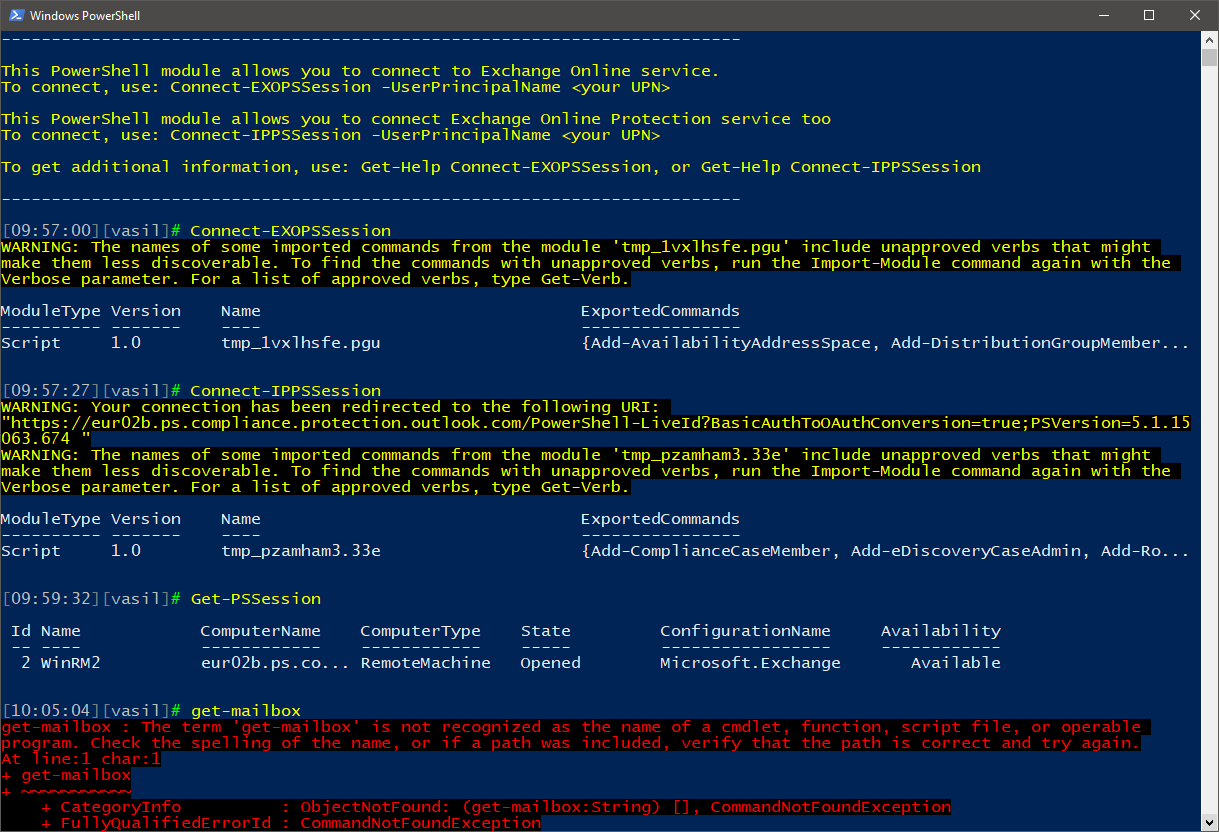1219x832 pixels.
Task: Maximize the Windows PowerShell window
Action: (x=1149, y=15)
